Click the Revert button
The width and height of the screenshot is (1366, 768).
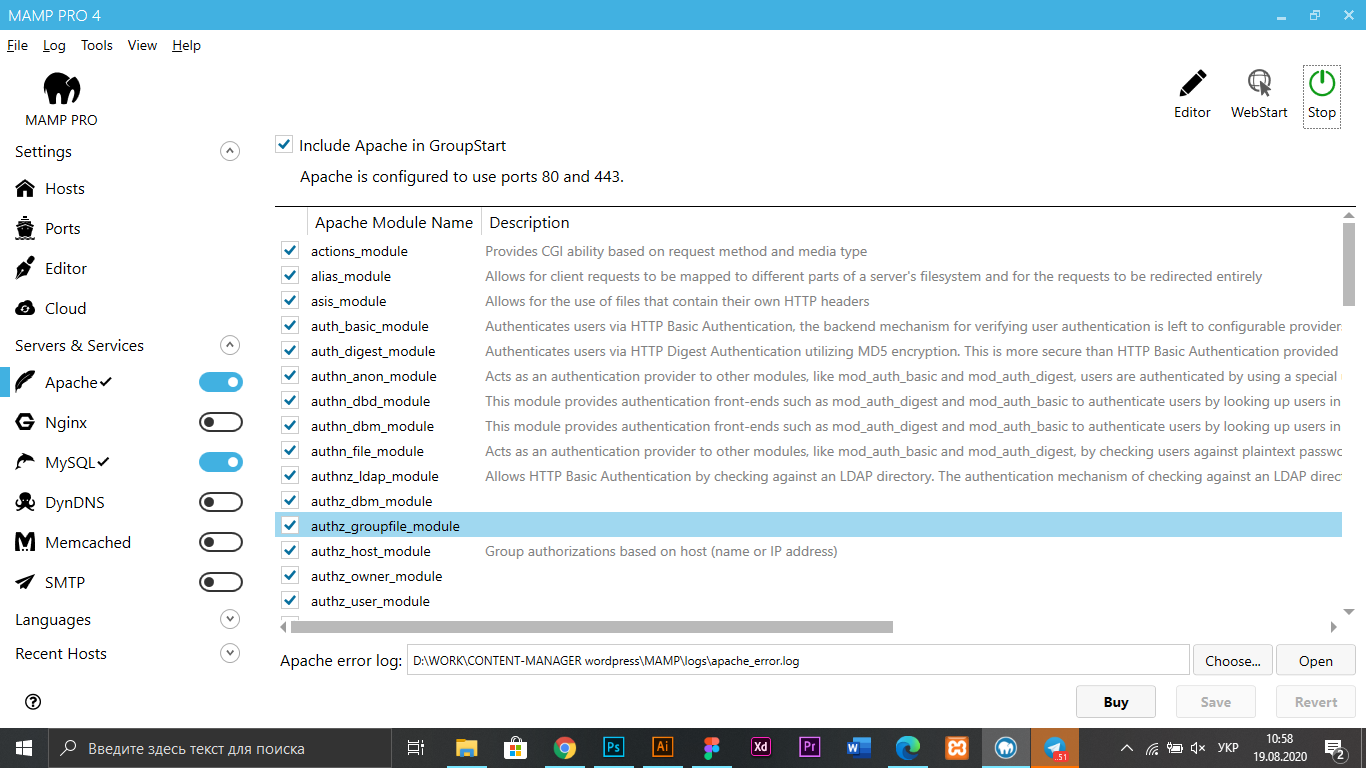1316,701
